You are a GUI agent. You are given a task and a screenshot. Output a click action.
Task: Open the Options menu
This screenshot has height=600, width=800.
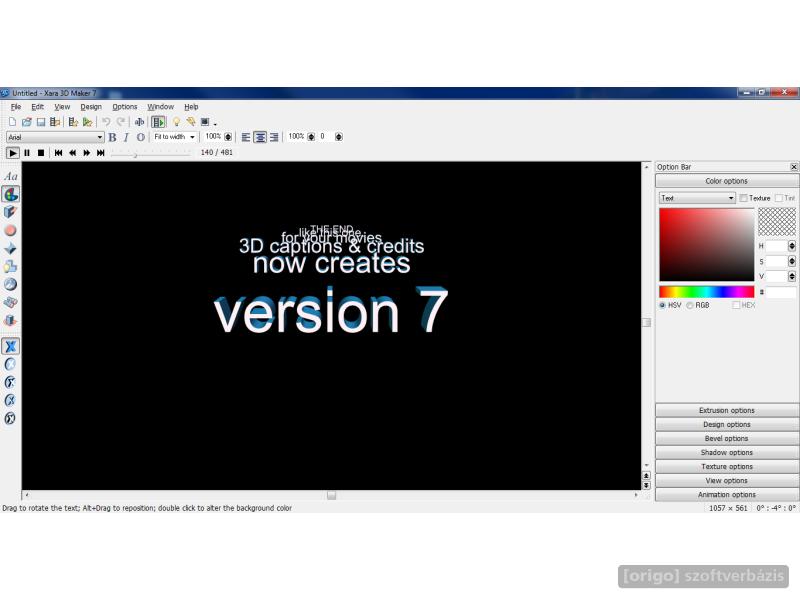124,107
